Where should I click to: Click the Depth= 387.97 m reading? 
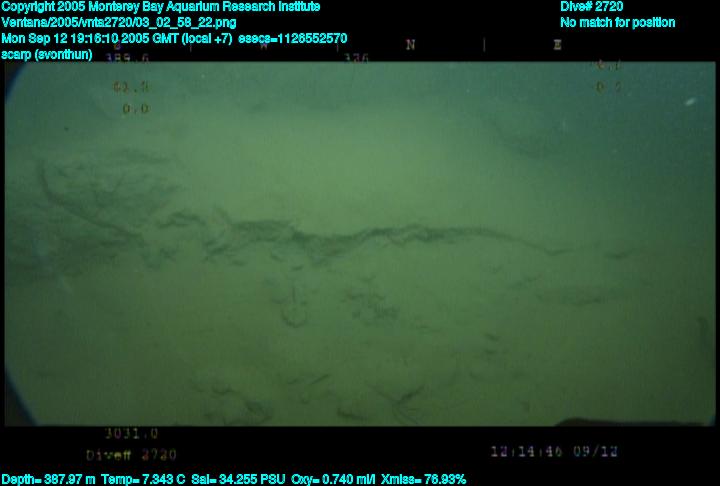(48, 480)
